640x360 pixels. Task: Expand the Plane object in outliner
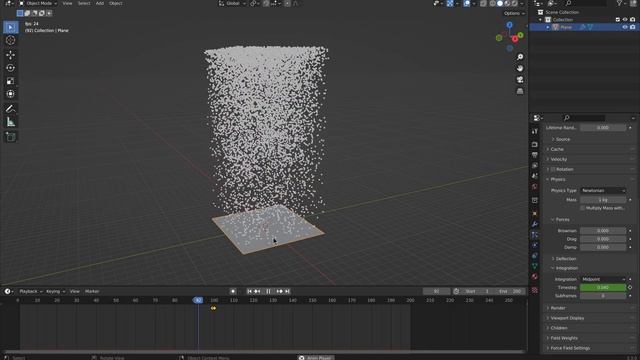[x=548, y=27]
